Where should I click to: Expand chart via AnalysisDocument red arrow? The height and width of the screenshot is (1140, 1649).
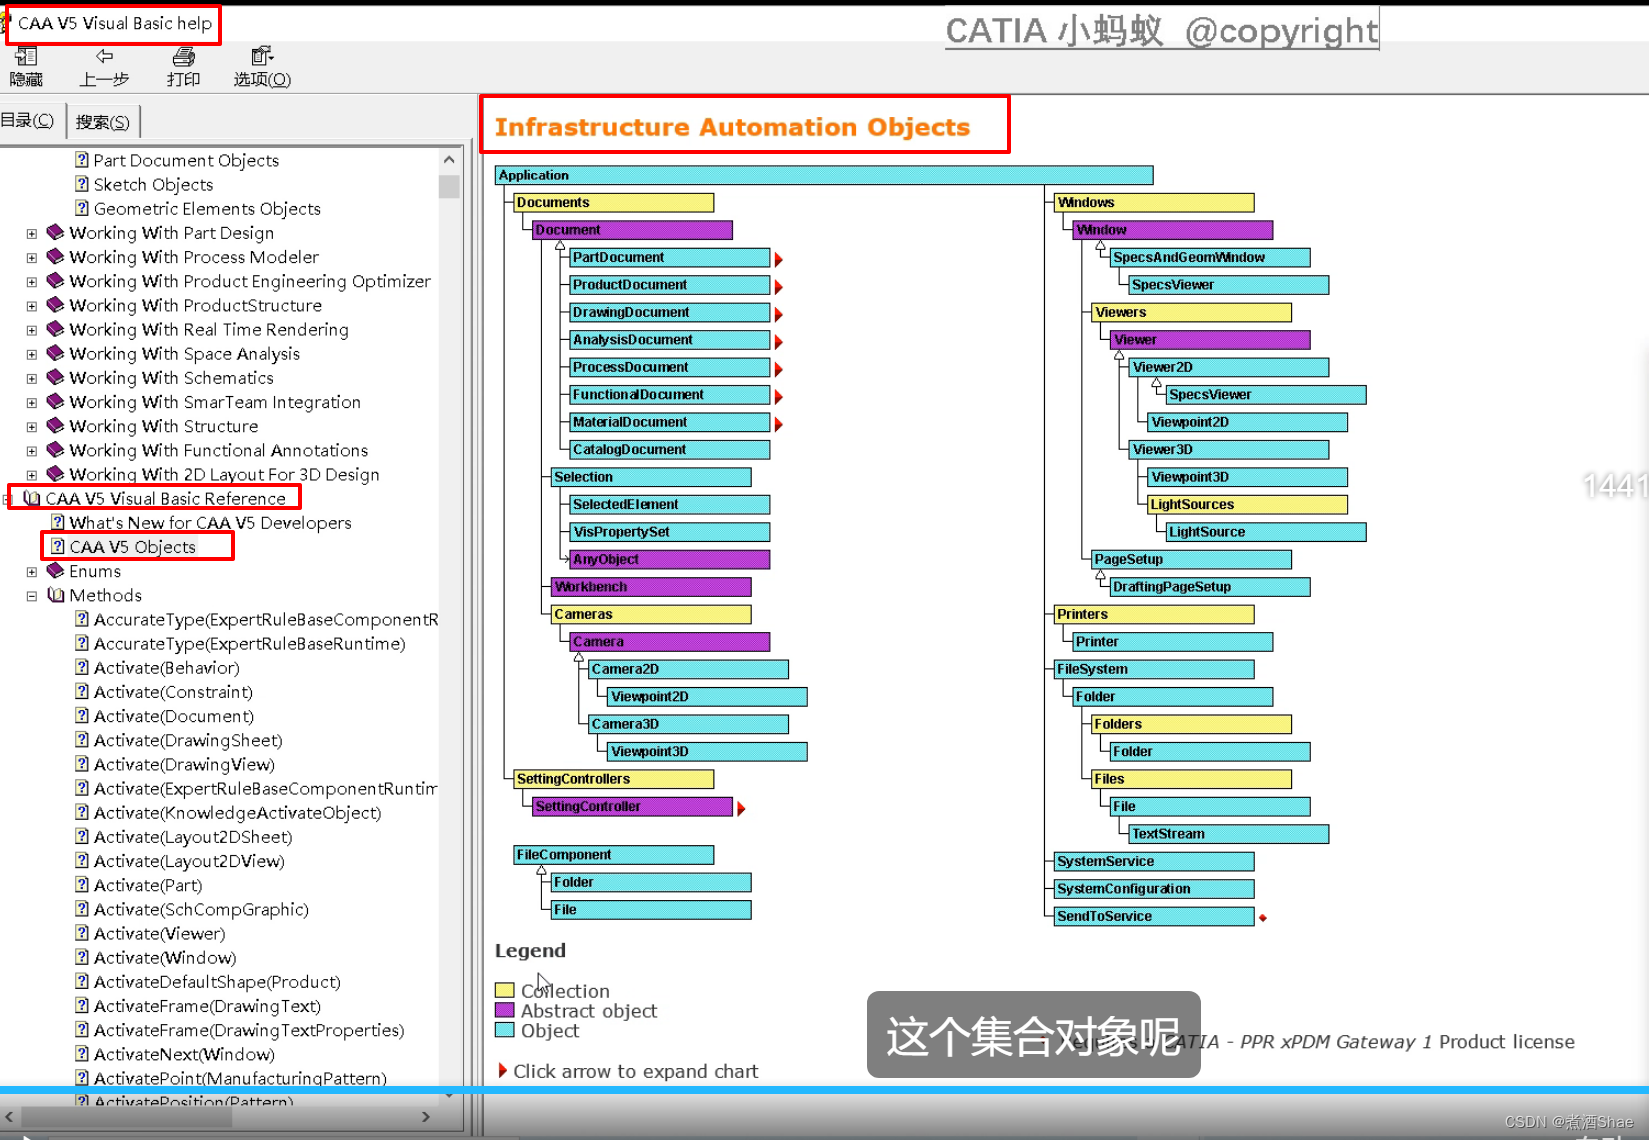click(778, 342)
